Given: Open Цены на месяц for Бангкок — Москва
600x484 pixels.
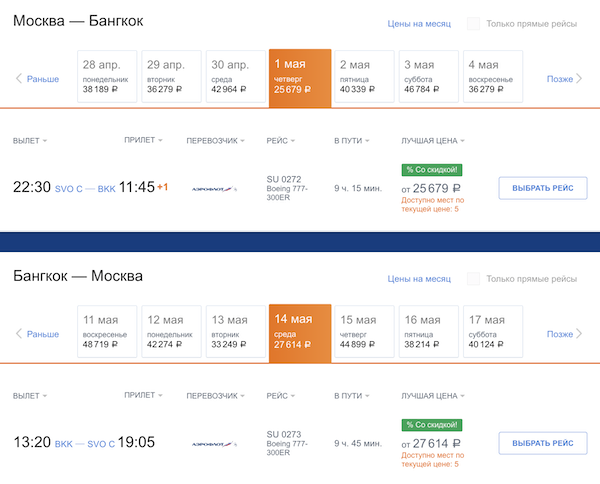Looking at the screenshot, I should [x=419, y=278].
